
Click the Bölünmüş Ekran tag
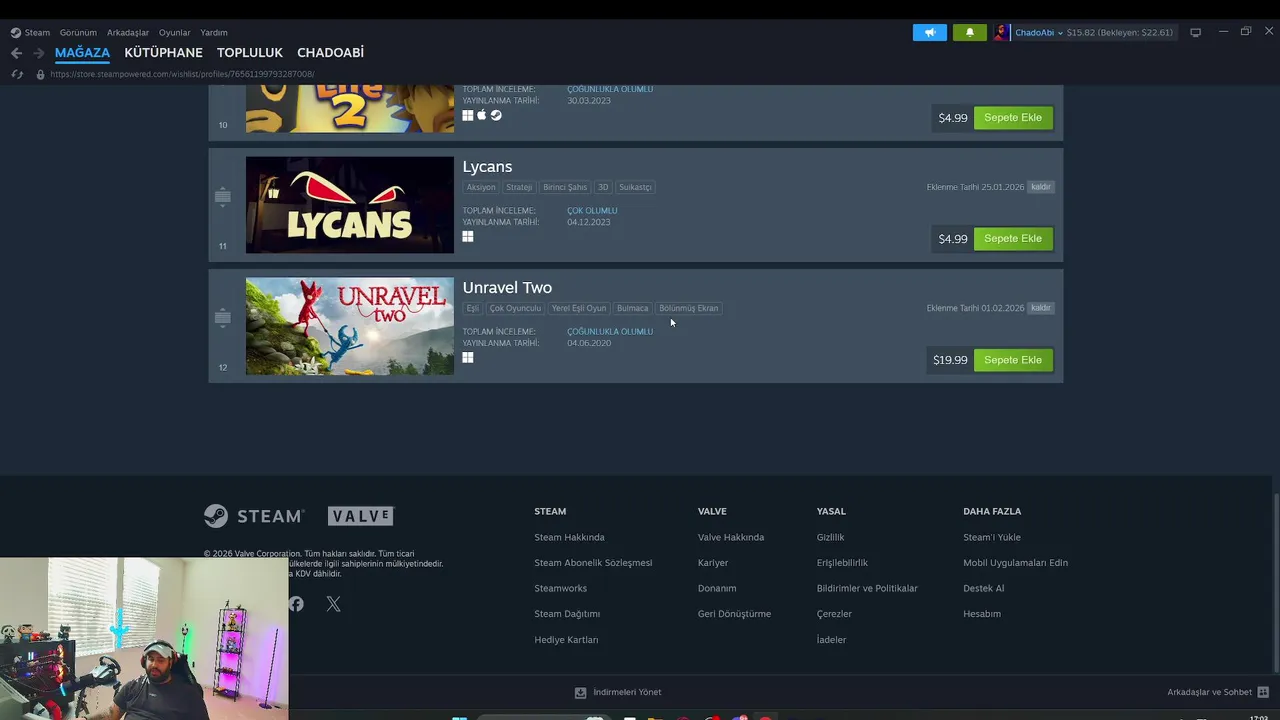[688, 308]
